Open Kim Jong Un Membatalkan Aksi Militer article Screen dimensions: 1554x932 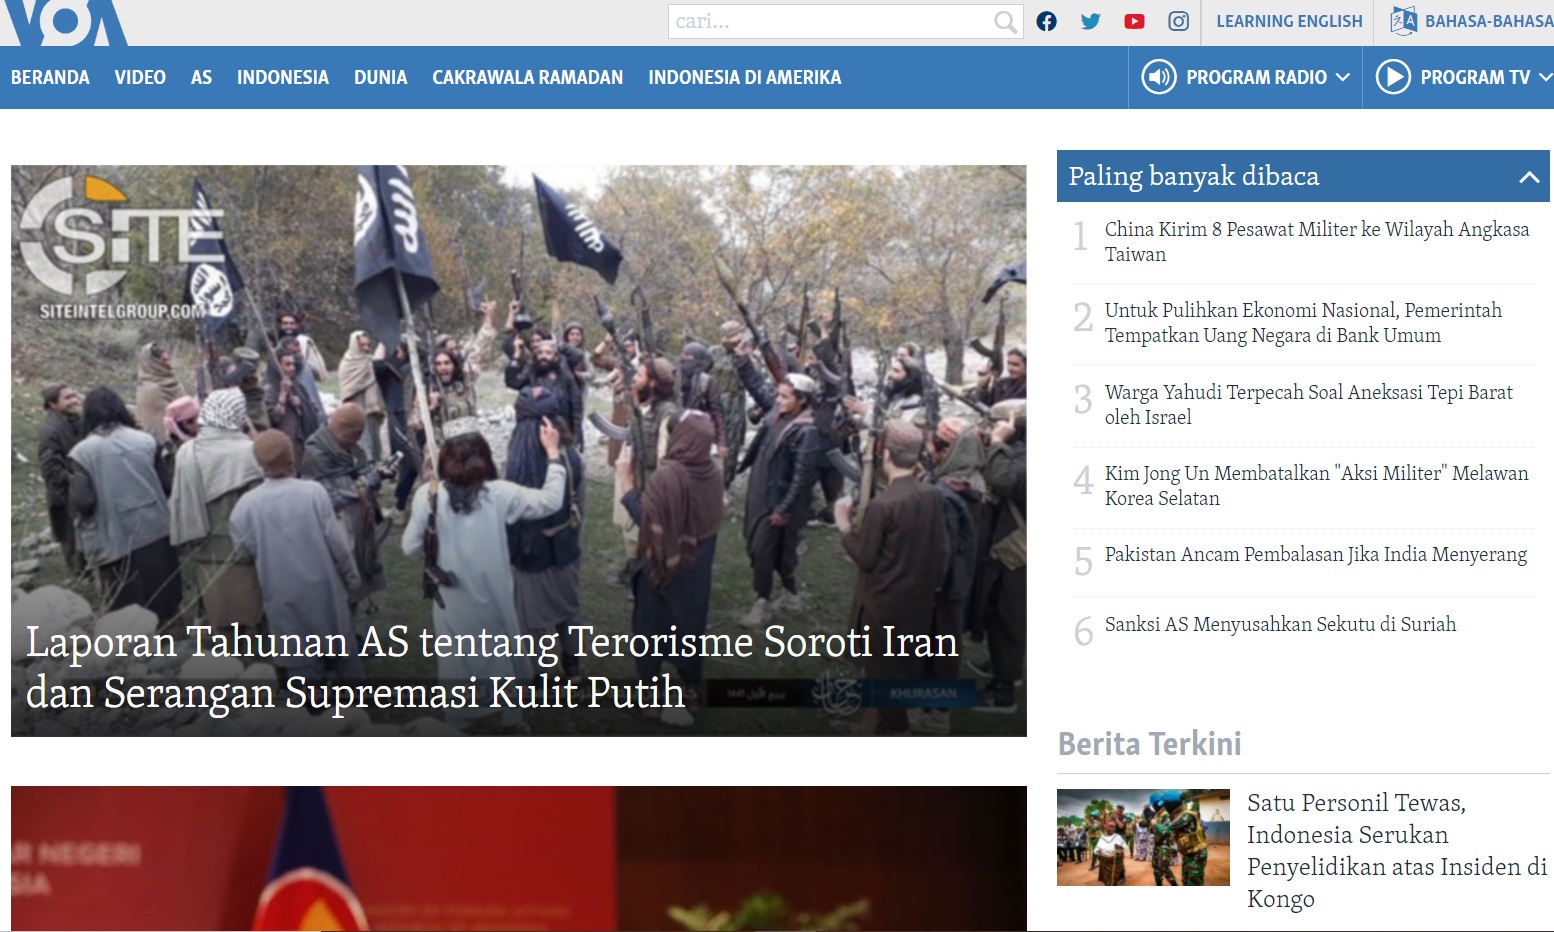pyautogui.click(x=1316, y=485)
